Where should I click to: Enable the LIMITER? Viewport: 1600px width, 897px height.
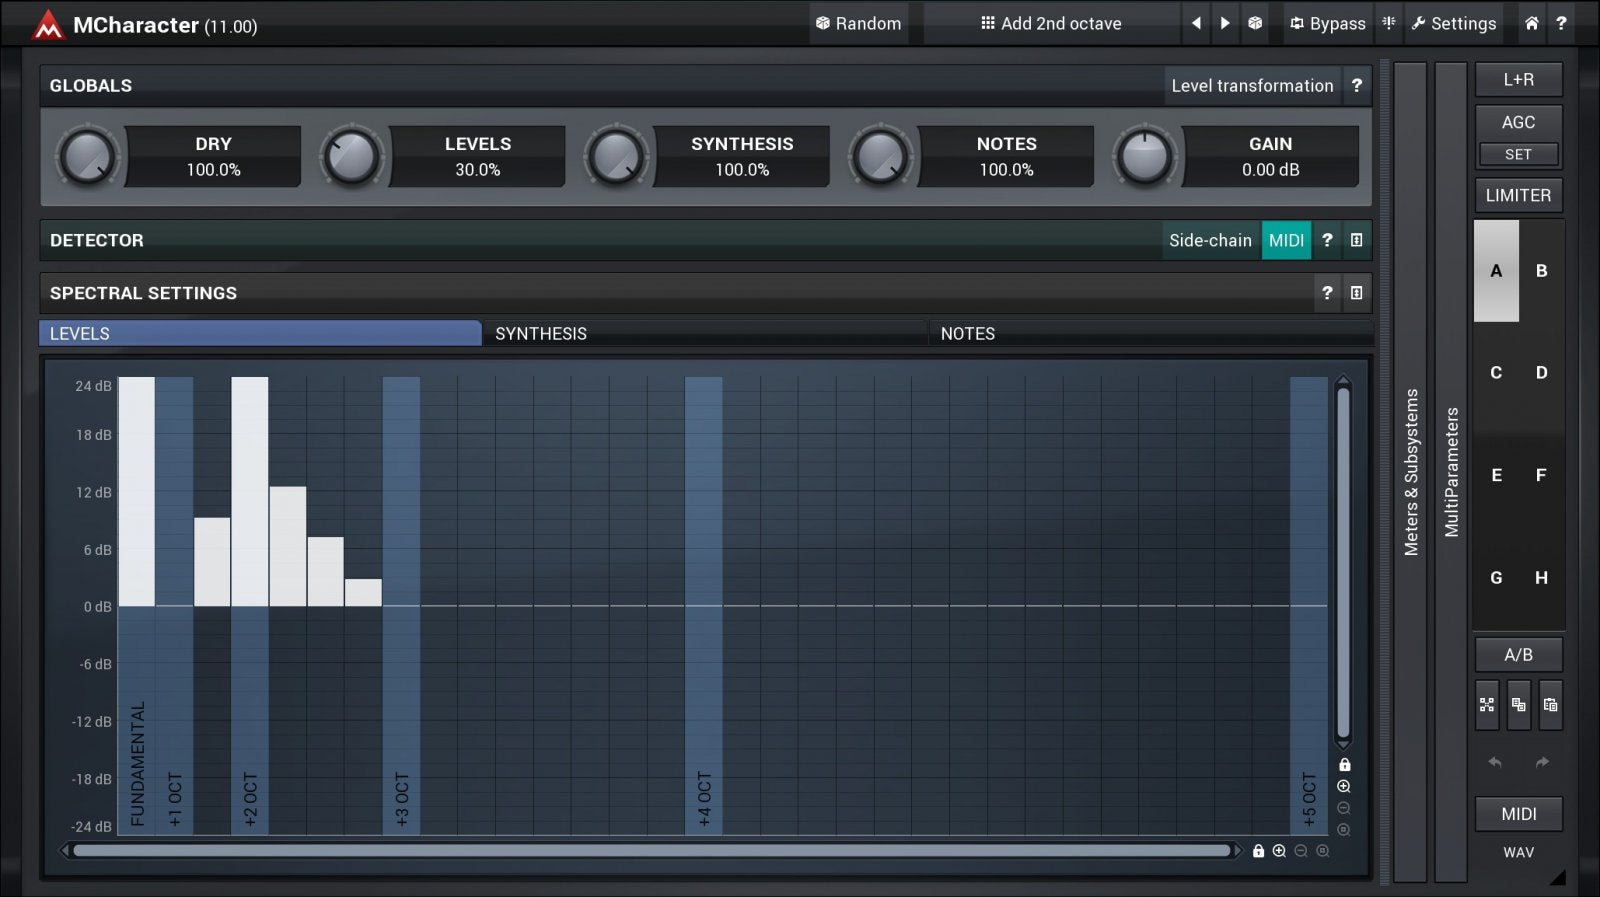pyautogui.click(x=1518, y=196)
